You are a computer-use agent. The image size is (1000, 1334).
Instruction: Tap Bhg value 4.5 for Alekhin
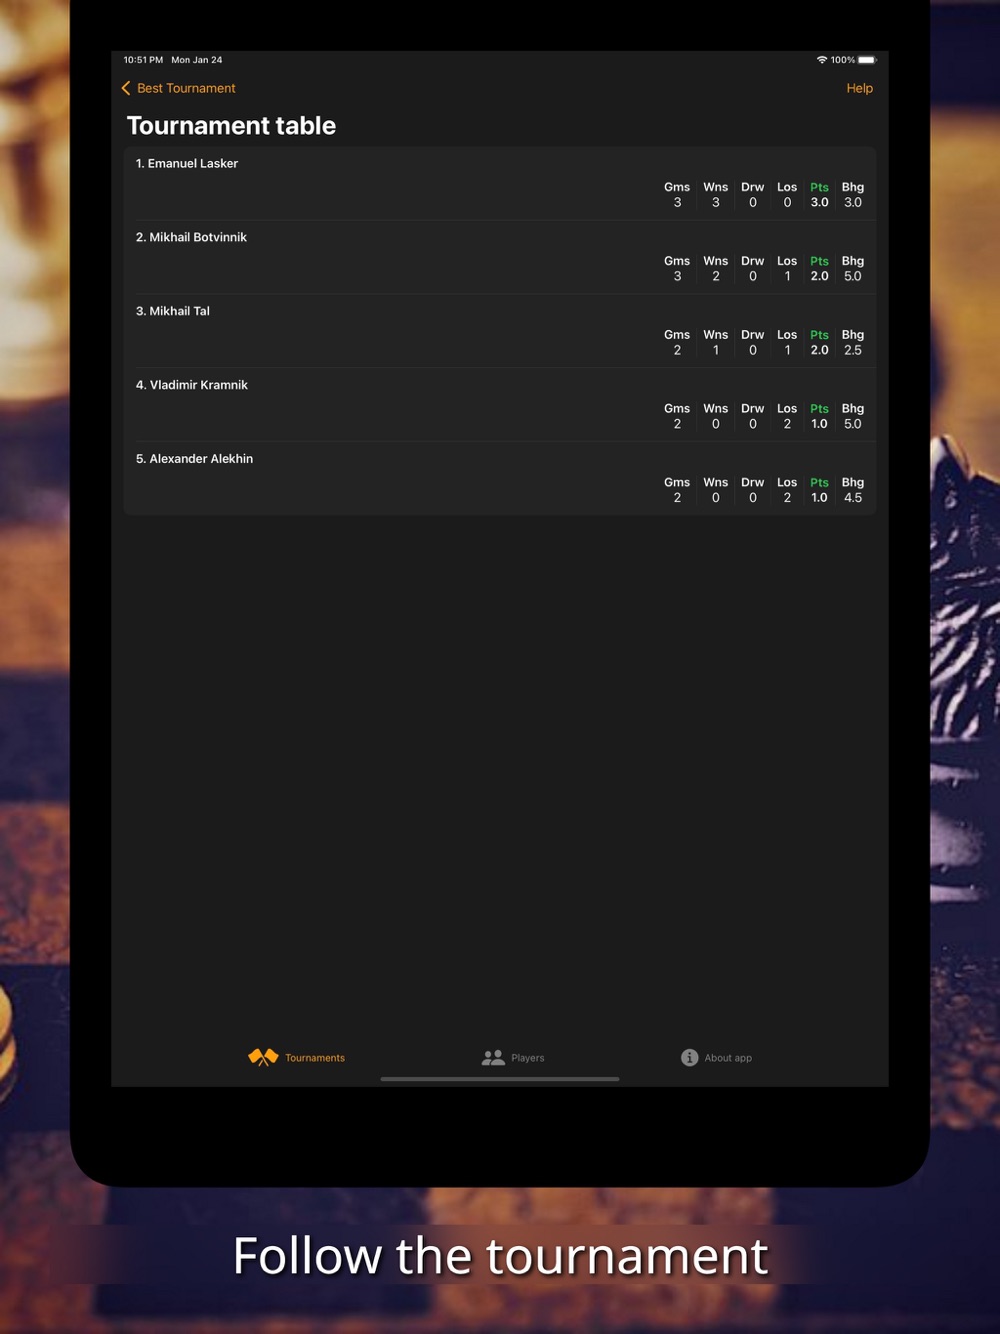[853, 497]
